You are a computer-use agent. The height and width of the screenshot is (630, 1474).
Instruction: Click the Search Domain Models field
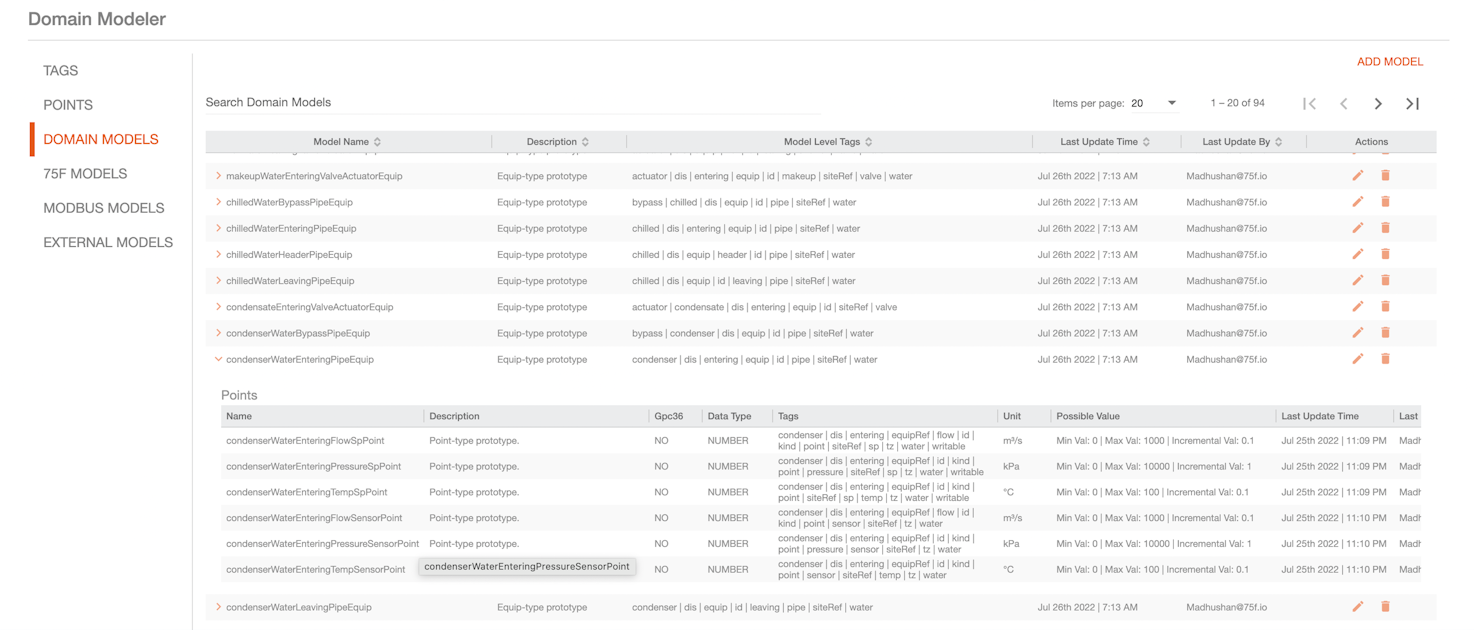coord(510,102)
